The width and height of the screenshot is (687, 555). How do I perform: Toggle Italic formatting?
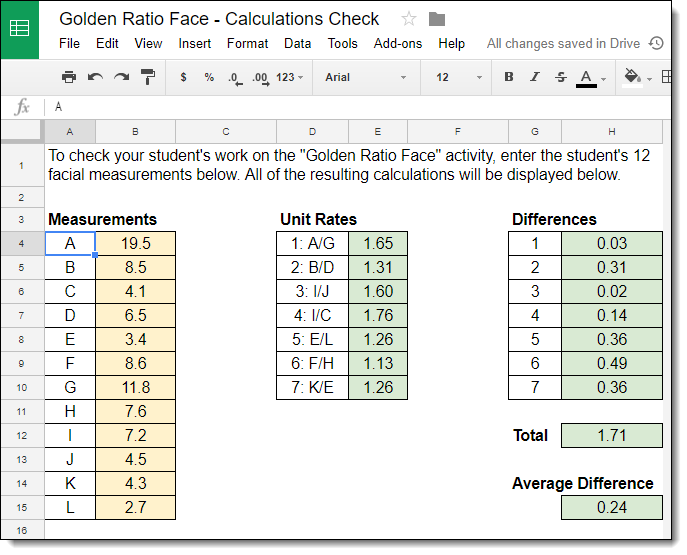click(535, 77)
